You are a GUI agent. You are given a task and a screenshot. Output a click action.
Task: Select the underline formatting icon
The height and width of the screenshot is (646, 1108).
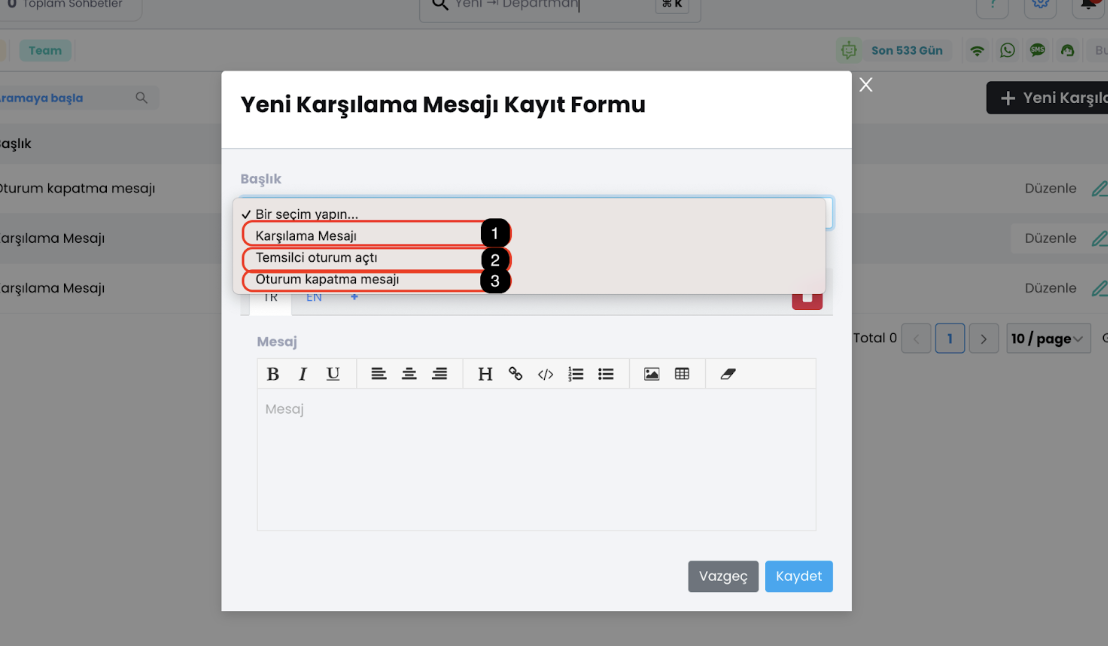click(333, 373)
